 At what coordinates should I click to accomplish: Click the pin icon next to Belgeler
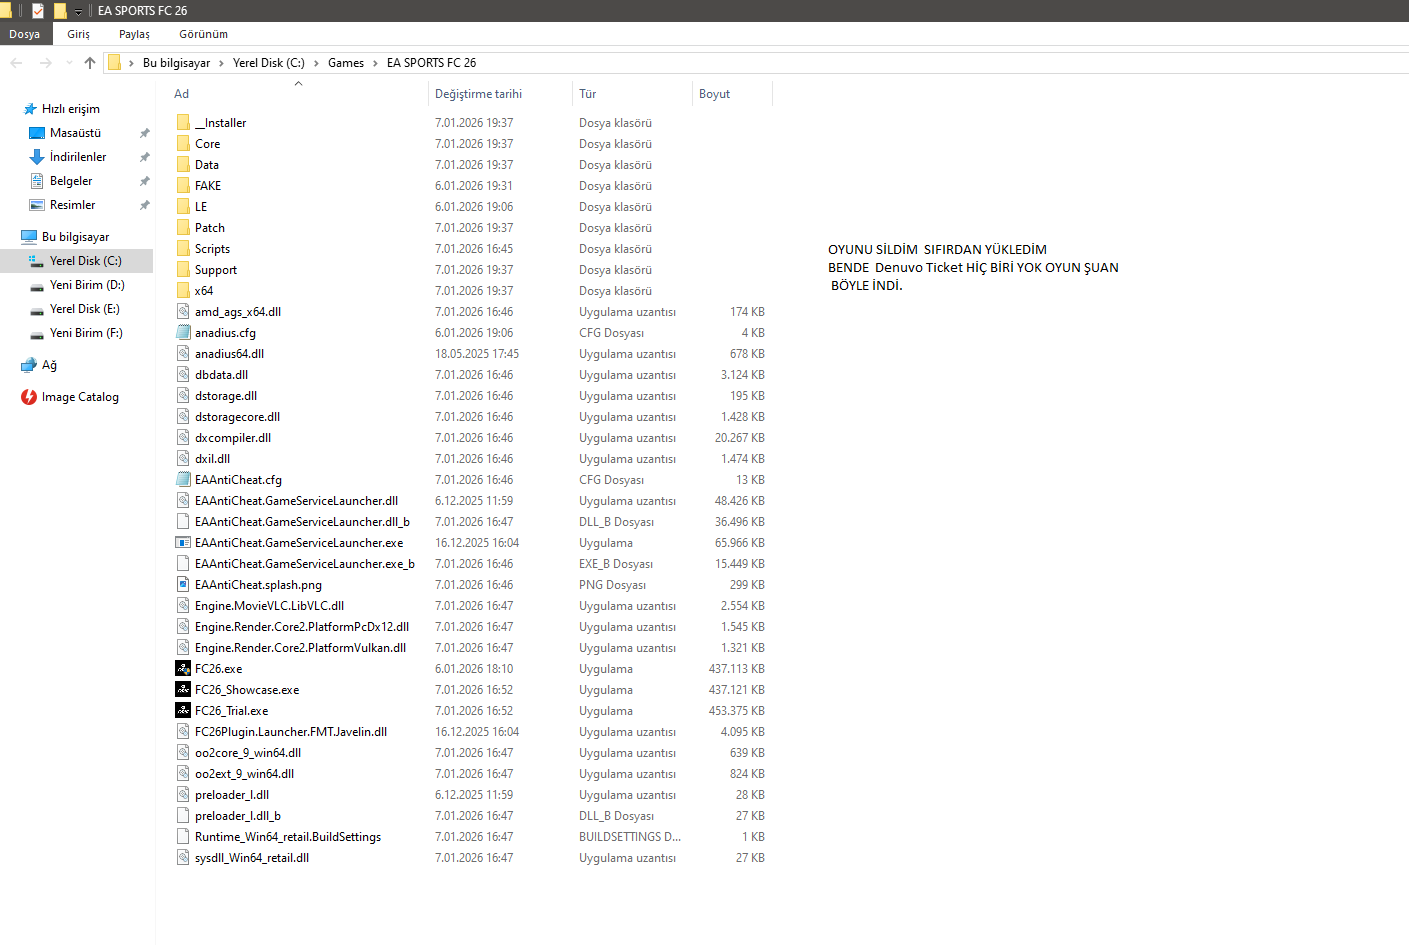(x=144, y=181)
